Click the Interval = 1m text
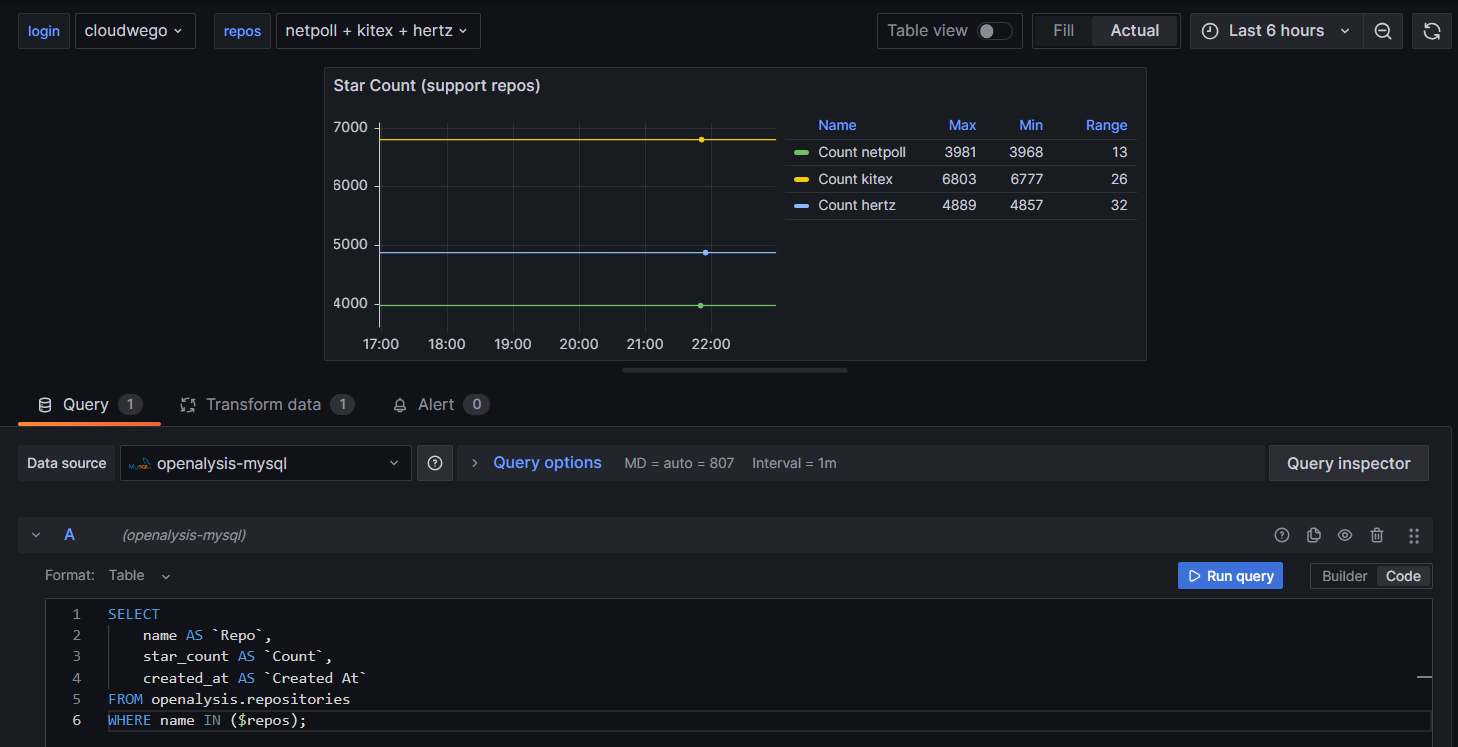Viewport: 1458px width, 747px height. click(x=794, y=463)
